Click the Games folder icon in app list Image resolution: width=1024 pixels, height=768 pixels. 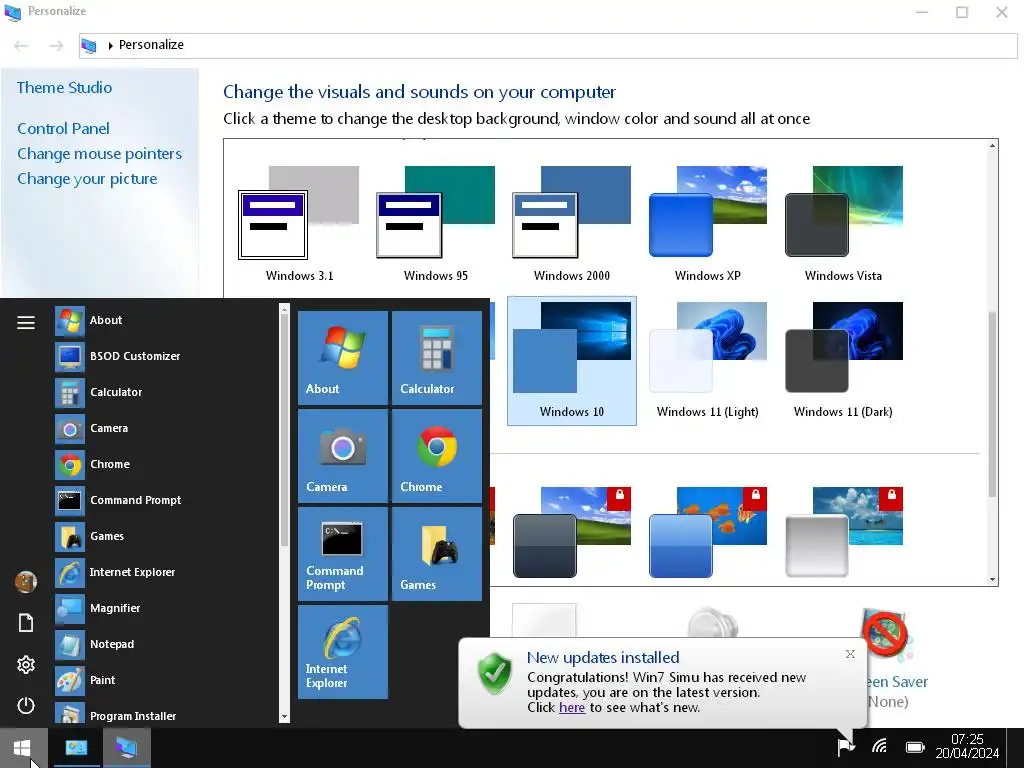click(70, 536)
